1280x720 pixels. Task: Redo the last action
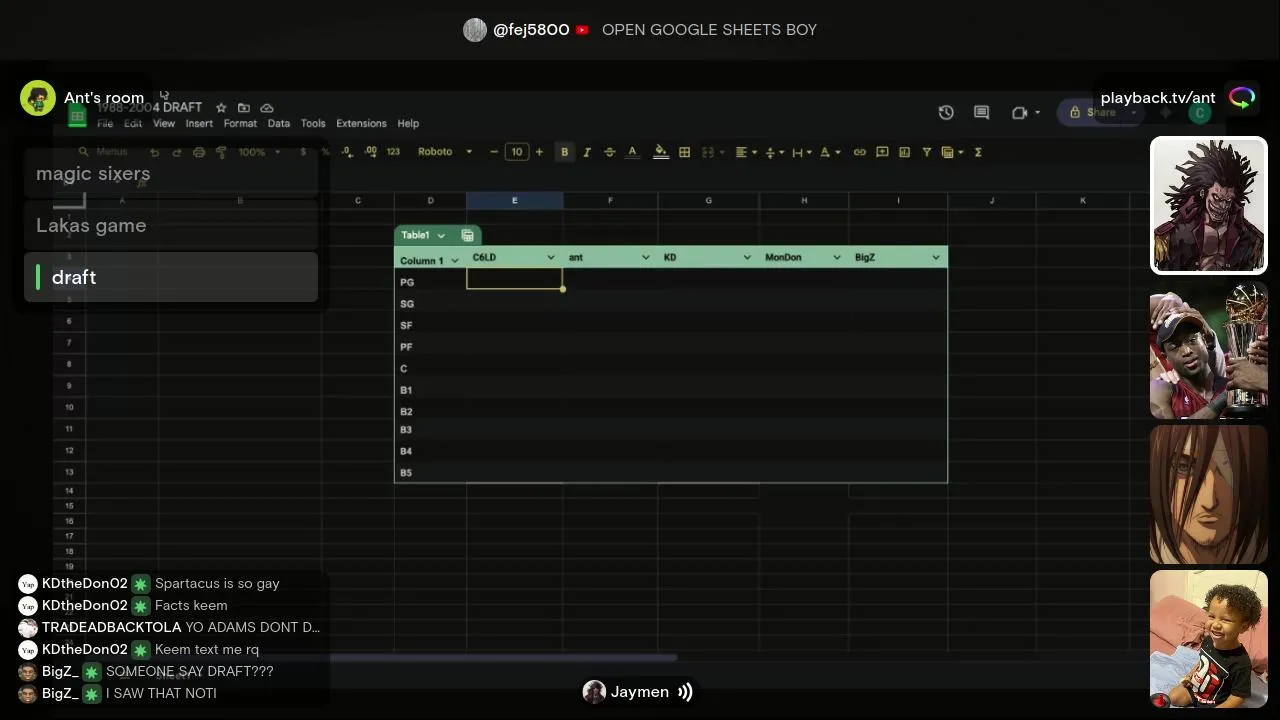pos(177,152)
